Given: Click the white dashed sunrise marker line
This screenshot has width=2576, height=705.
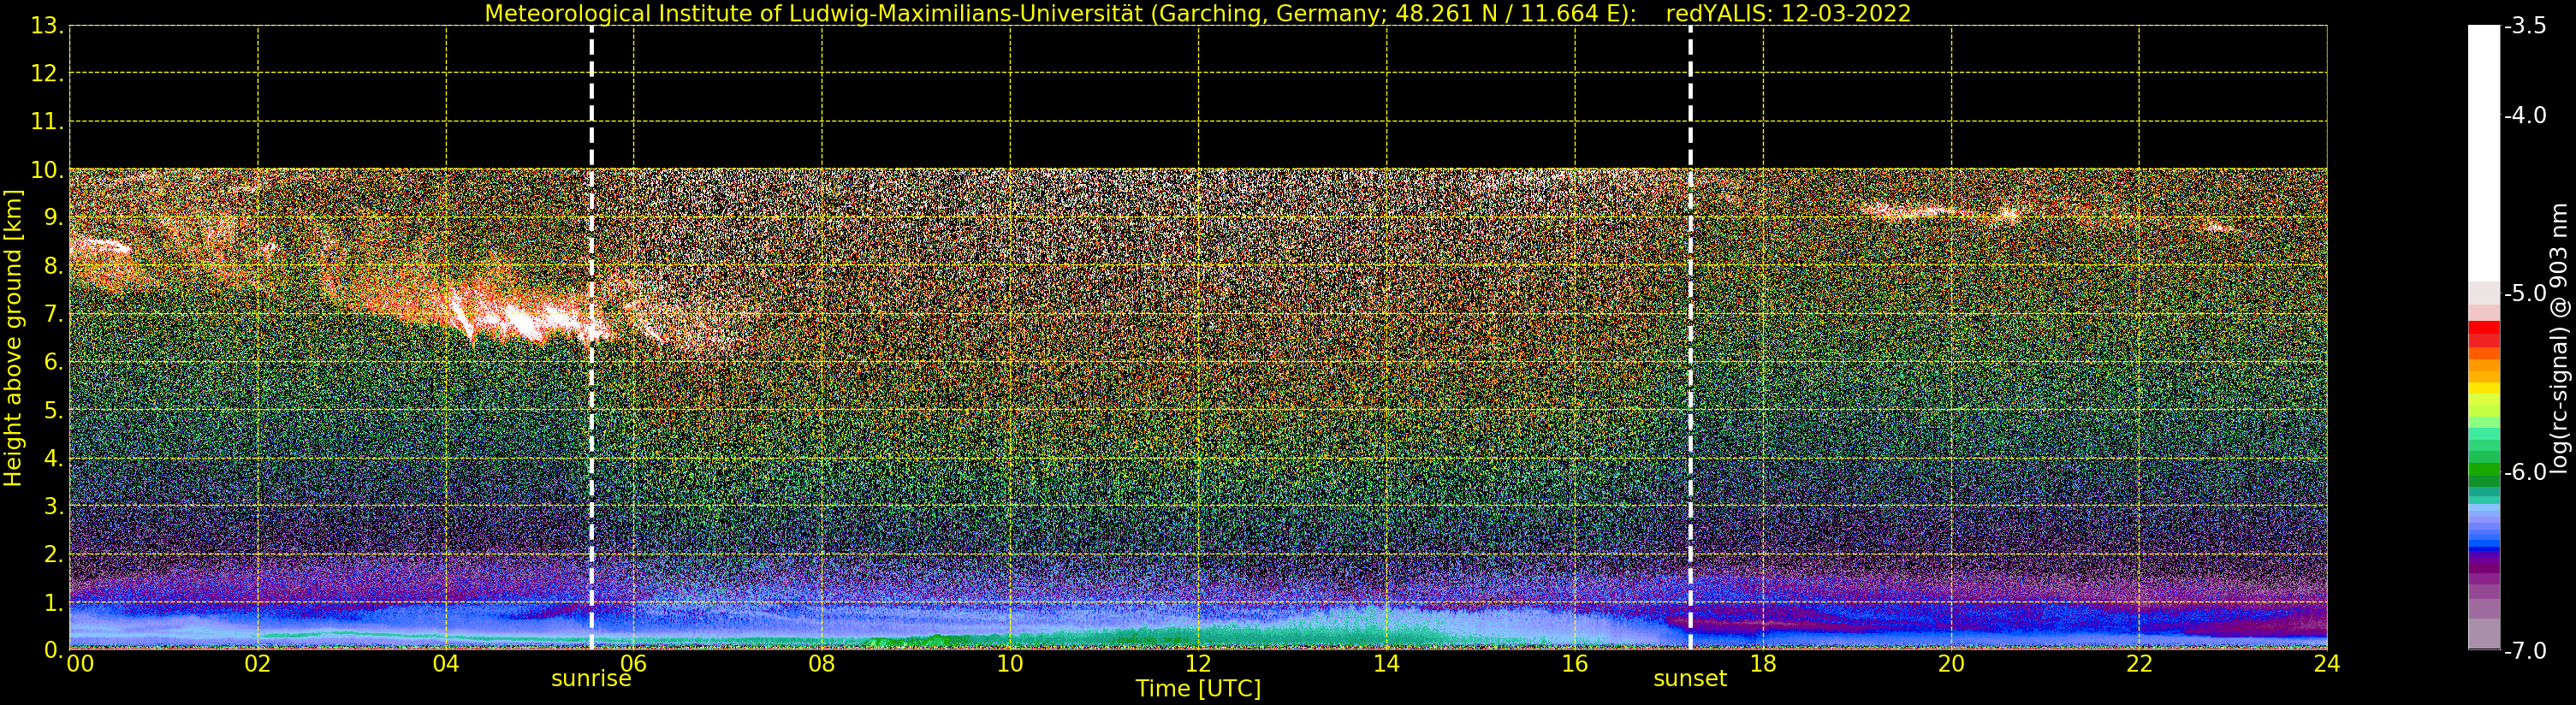Looking at the screenshot, I should coord(591,337).
